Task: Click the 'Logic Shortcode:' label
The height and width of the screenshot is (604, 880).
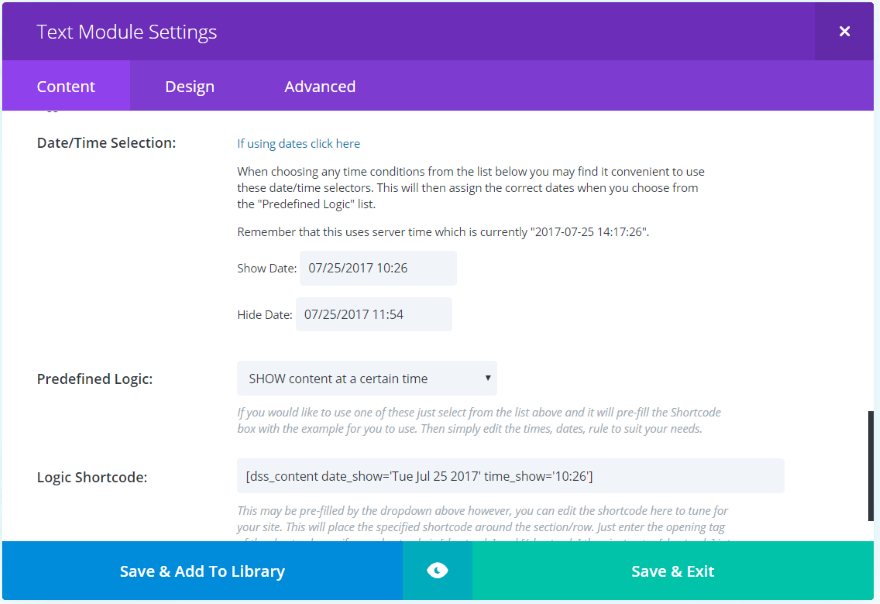Action: pyautogui.click(x=92, y=477)
